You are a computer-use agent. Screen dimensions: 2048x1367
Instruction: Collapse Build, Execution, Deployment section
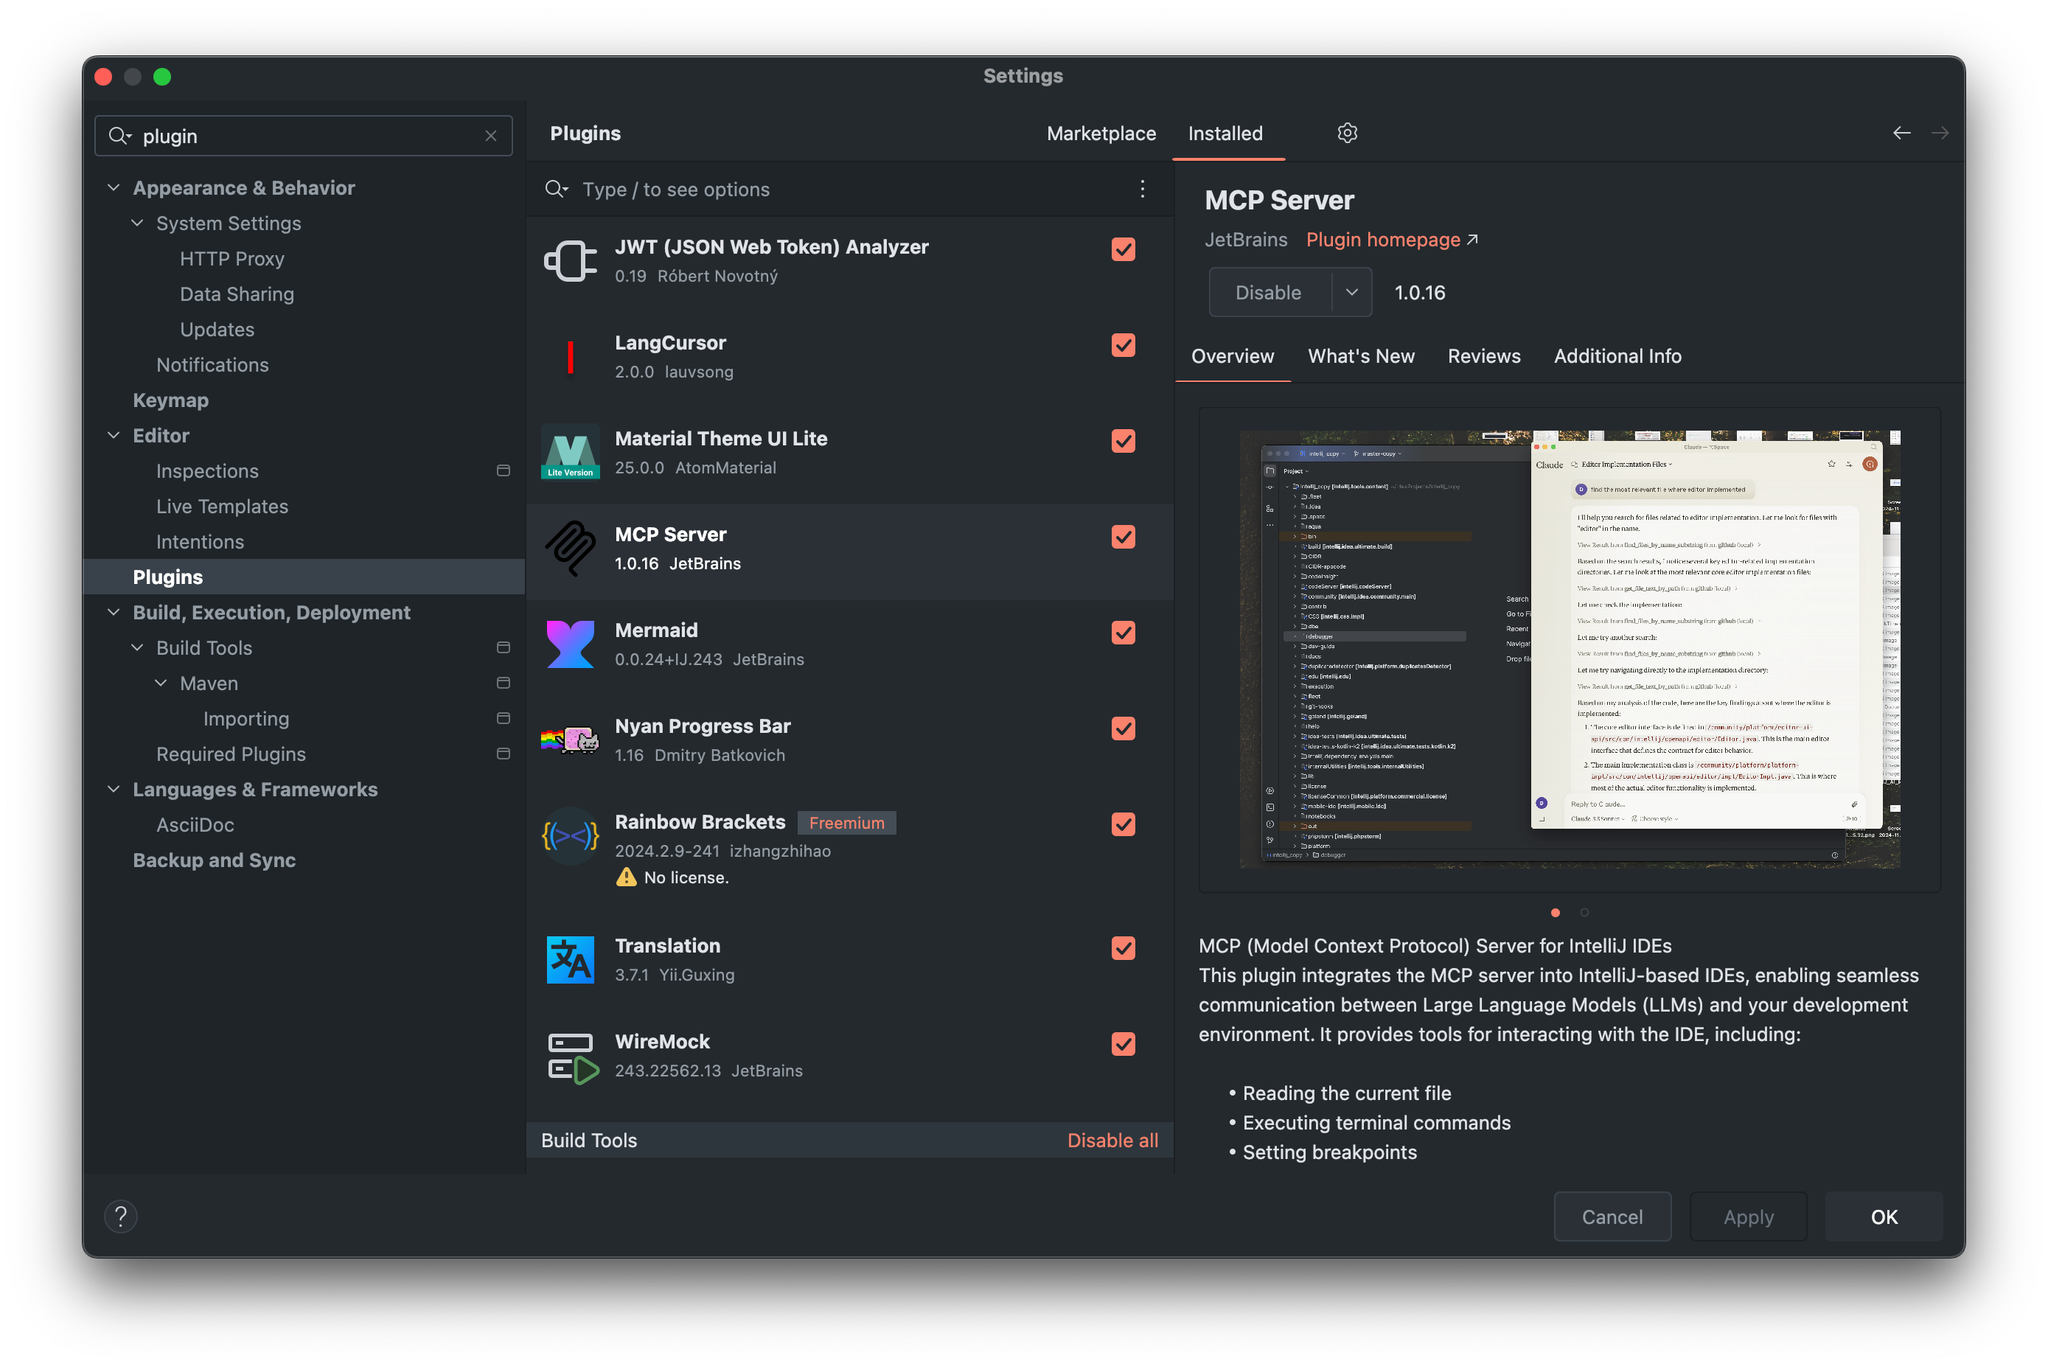tap(114, 613)
